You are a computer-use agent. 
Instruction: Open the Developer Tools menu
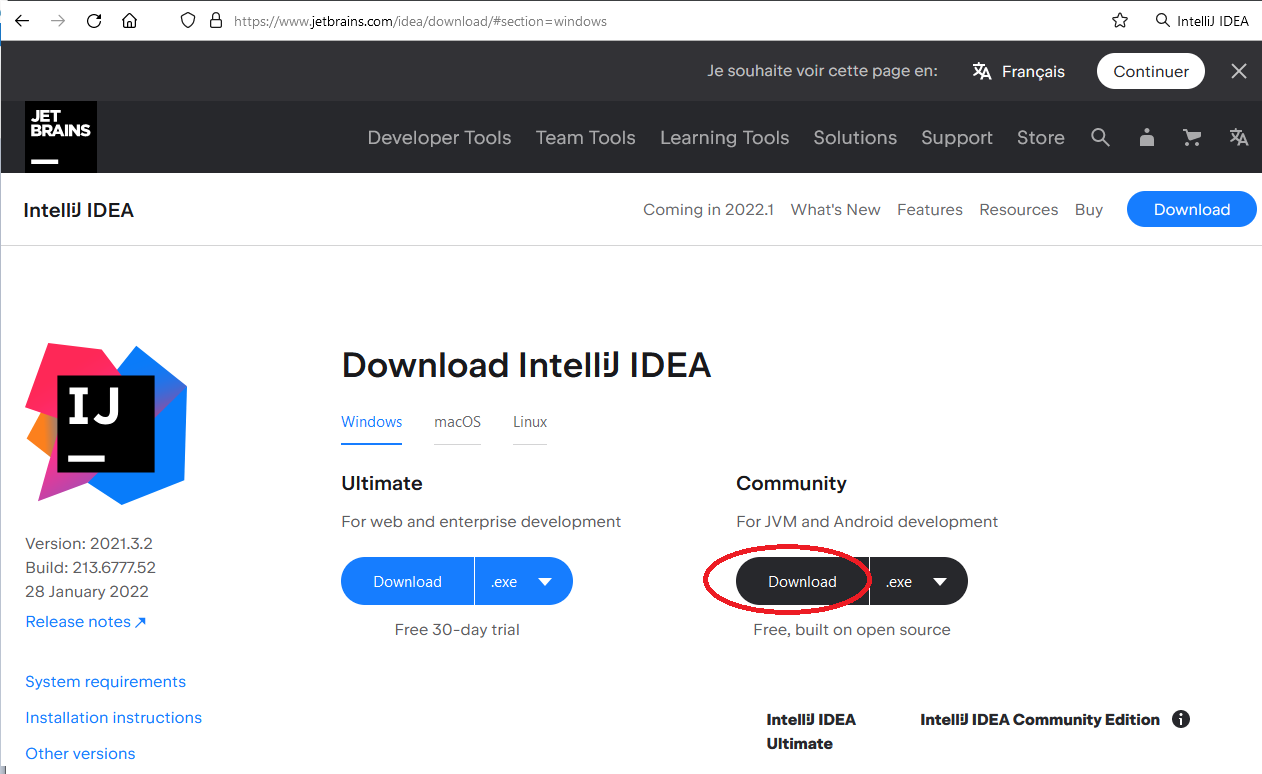(439, 138)
